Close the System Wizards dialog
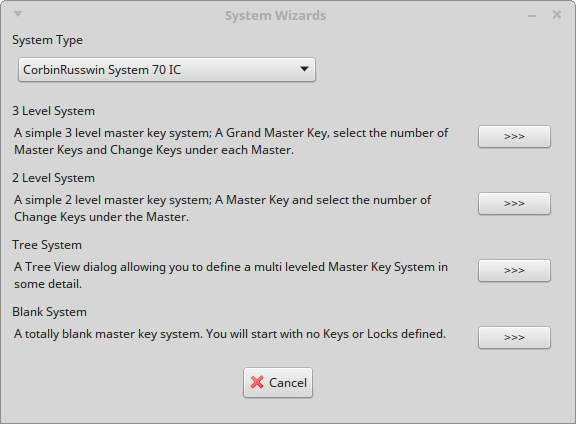The width and height of the screenshot is (576, 424). click(x=557, y=15)
